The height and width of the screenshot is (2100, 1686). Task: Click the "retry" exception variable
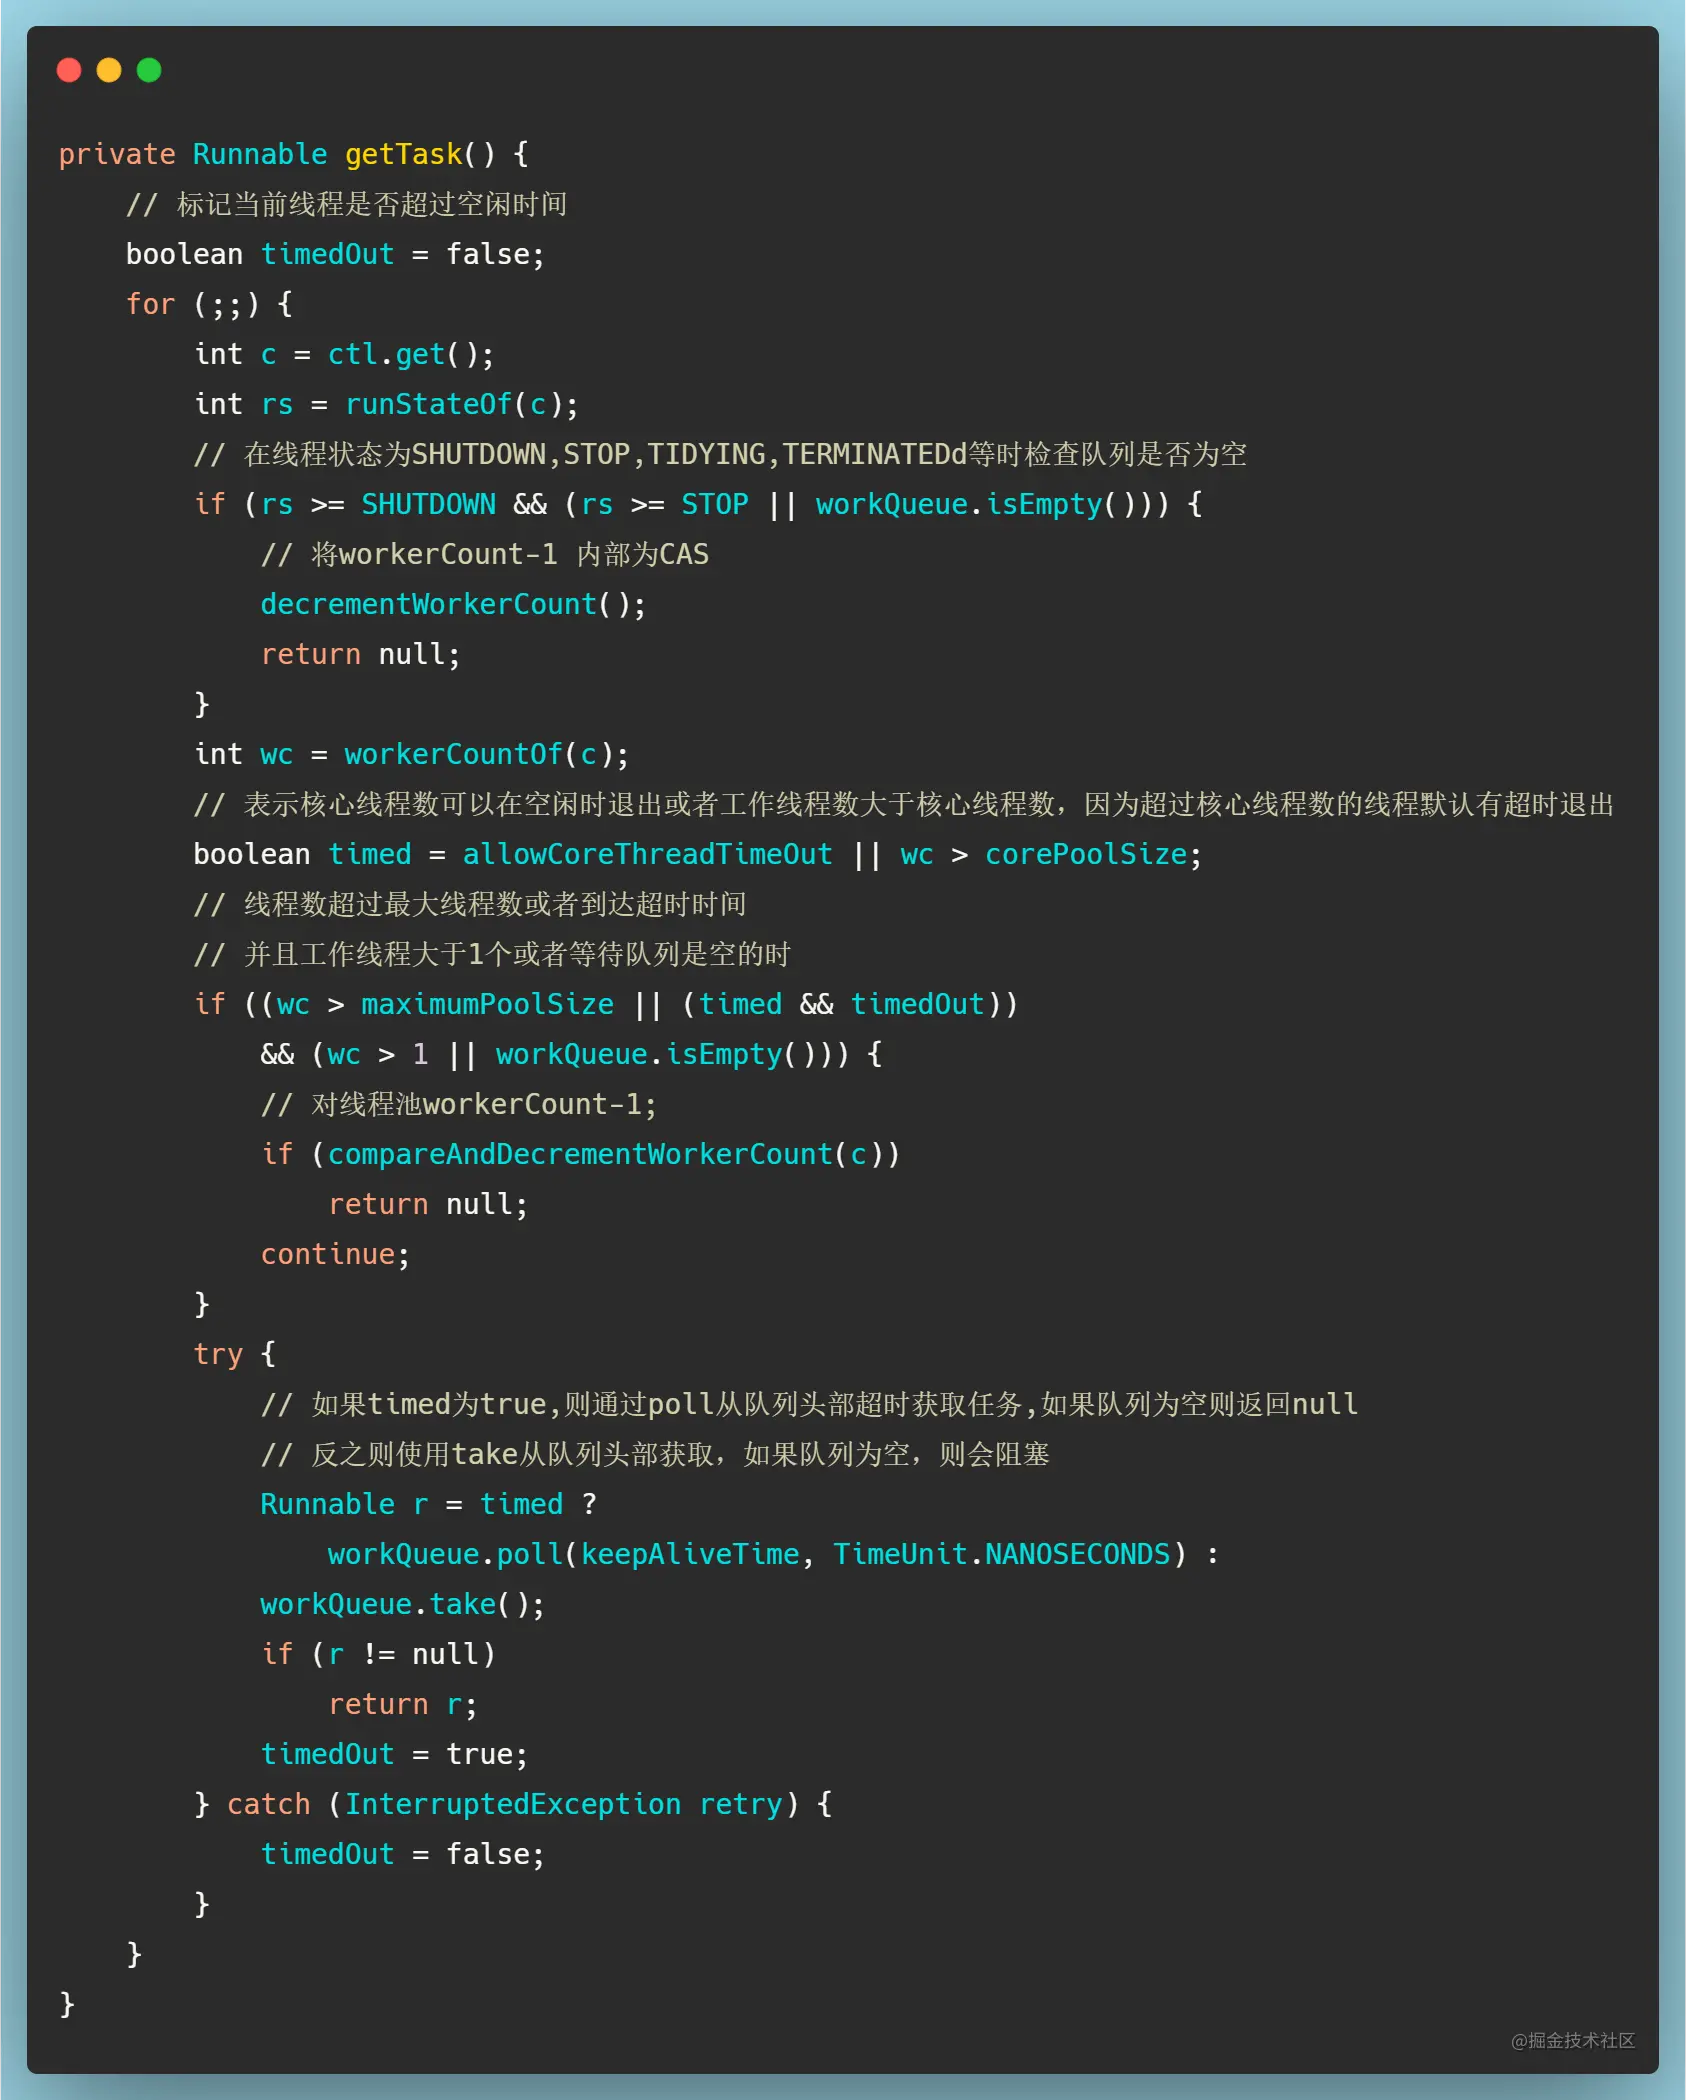pyautogui.click(x=740, y=1804)
